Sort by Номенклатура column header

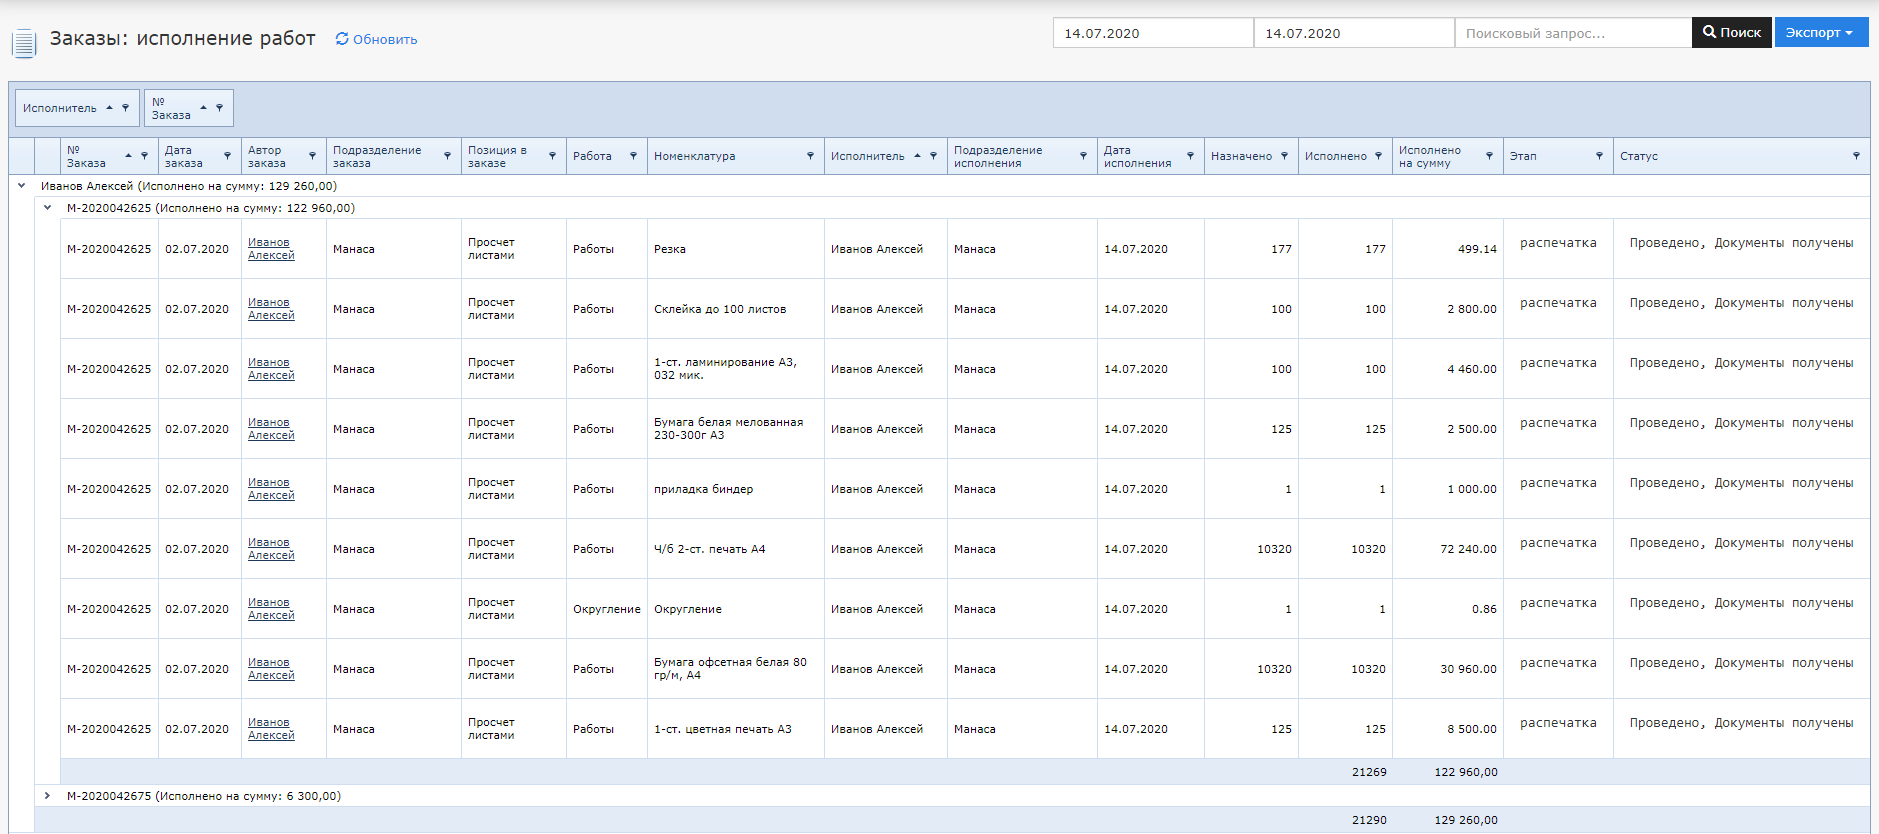pyautogui.click(x=695, y=156)
